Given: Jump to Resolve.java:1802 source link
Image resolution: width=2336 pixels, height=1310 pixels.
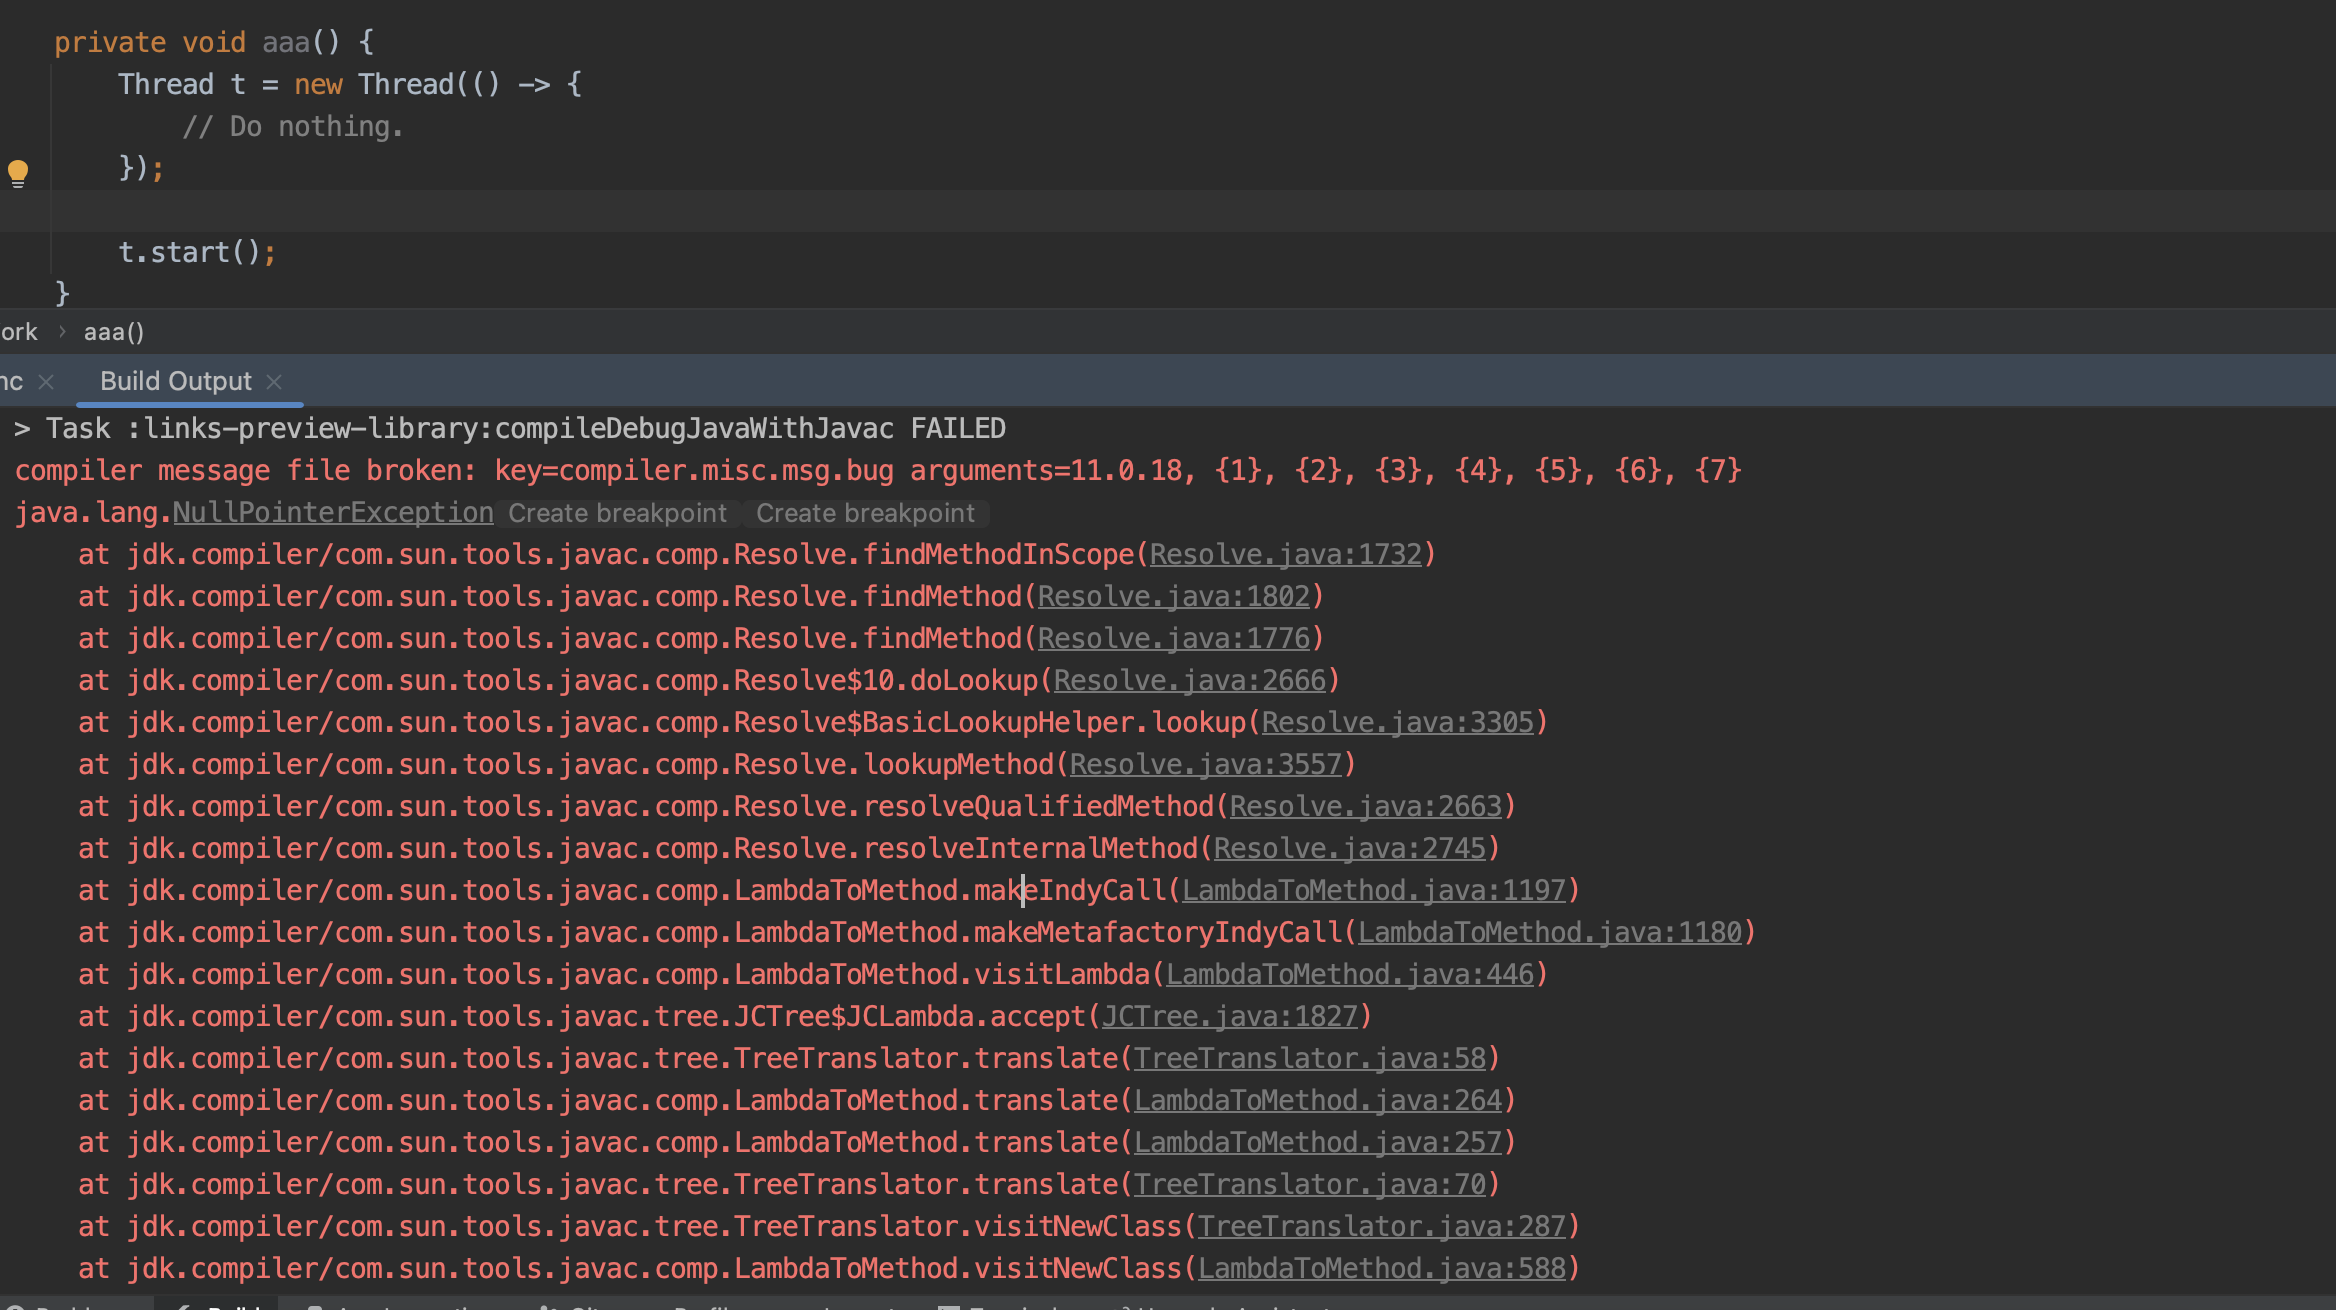Looking at the screenshot, I should click(x=1173, y=597).
